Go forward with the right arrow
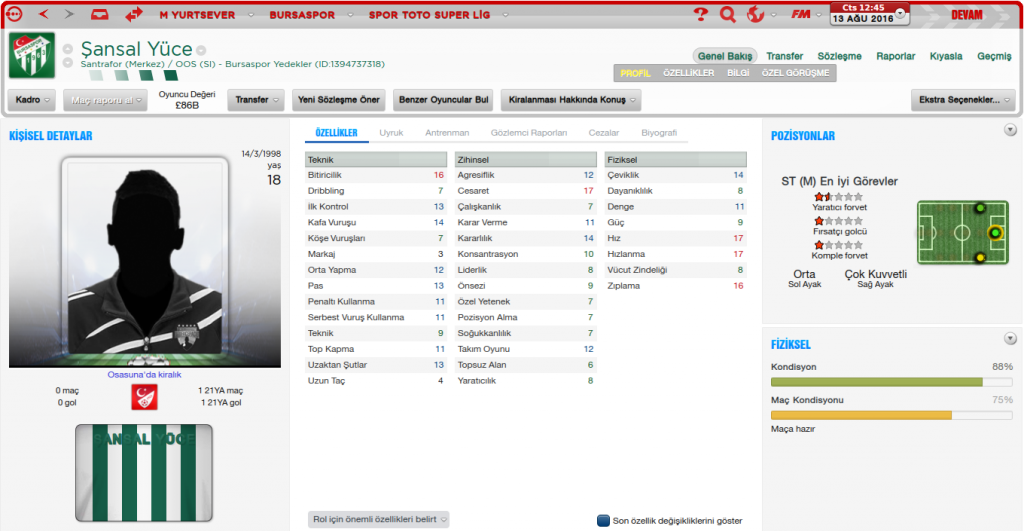This screenshot has width=1024, height=531. (69, 14)
